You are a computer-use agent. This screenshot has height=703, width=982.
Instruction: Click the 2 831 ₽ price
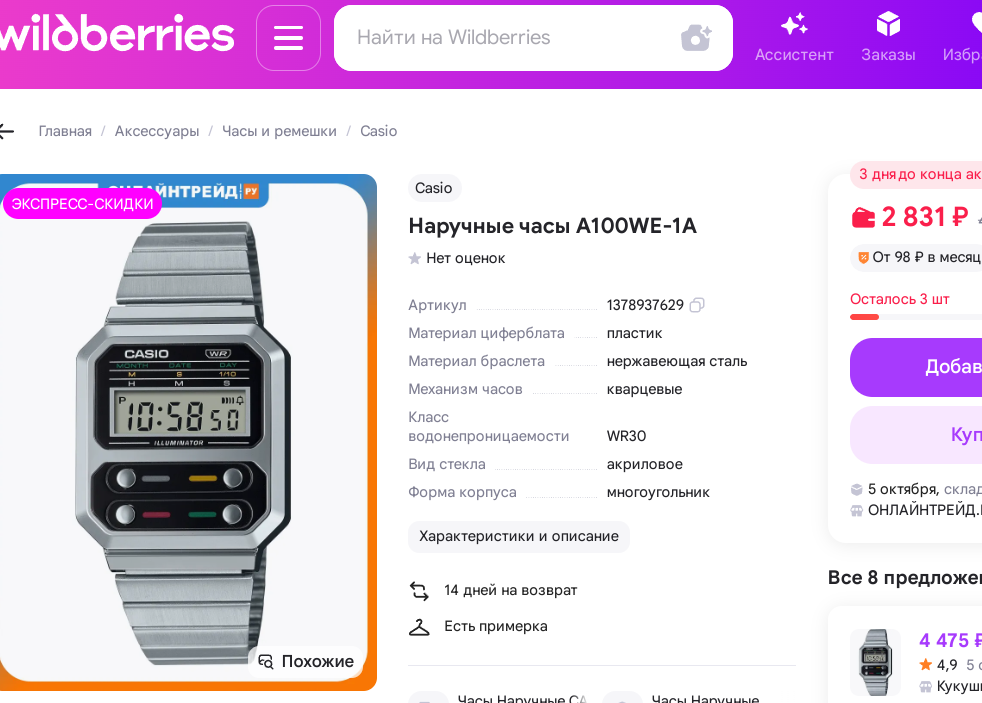(925, 217)
